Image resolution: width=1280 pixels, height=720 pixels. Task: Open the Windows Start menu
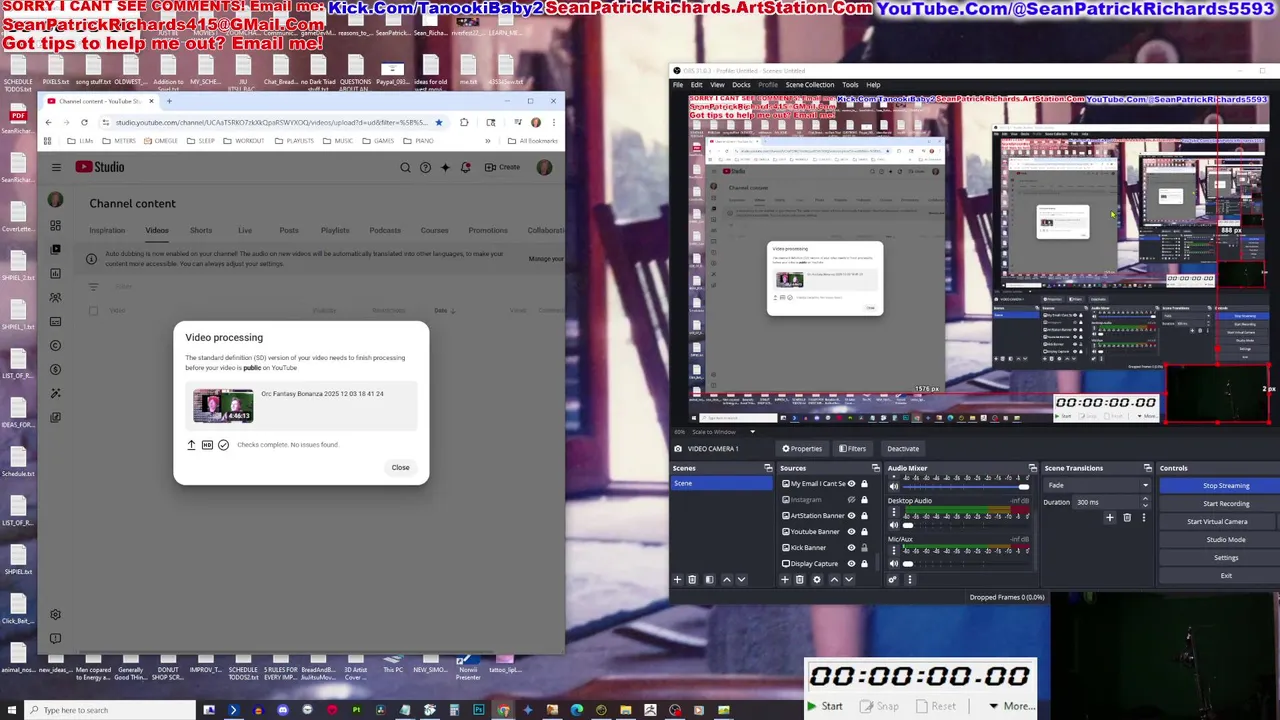pos(12,710)
